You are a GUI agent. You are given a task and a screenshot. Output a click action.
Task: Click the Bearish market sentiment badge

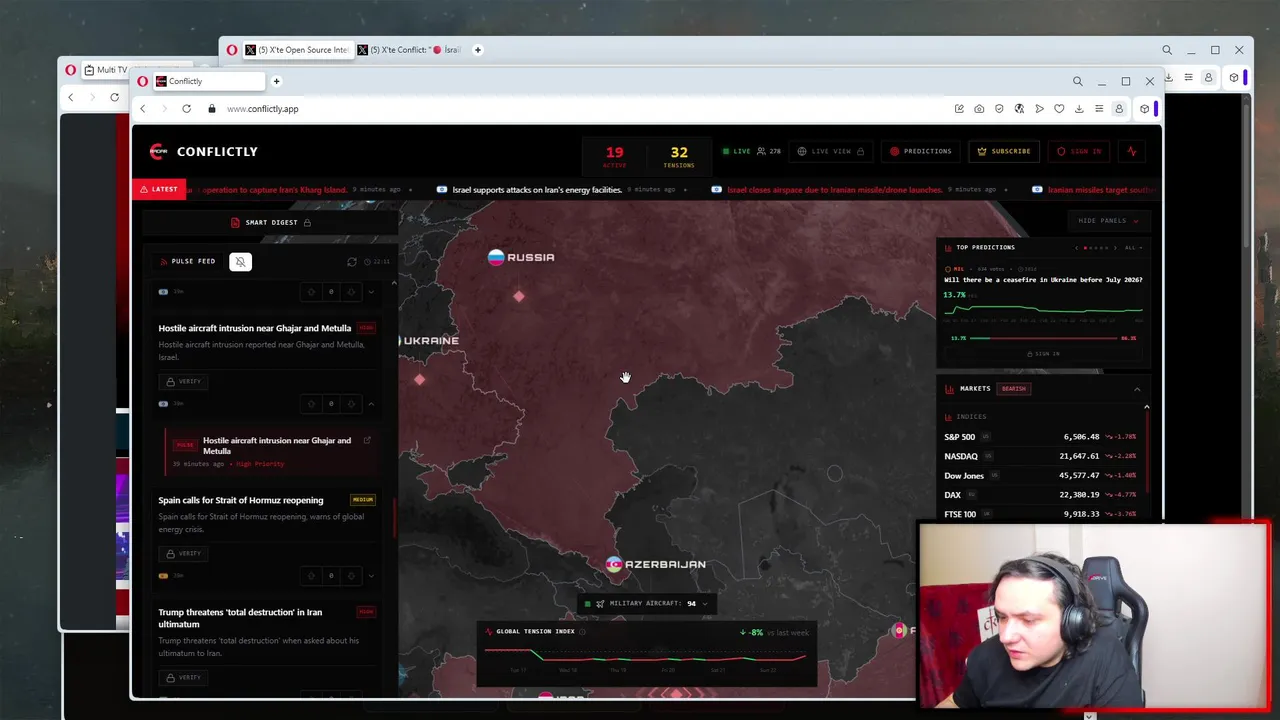pyautogui.click(x=1013, y=389)
